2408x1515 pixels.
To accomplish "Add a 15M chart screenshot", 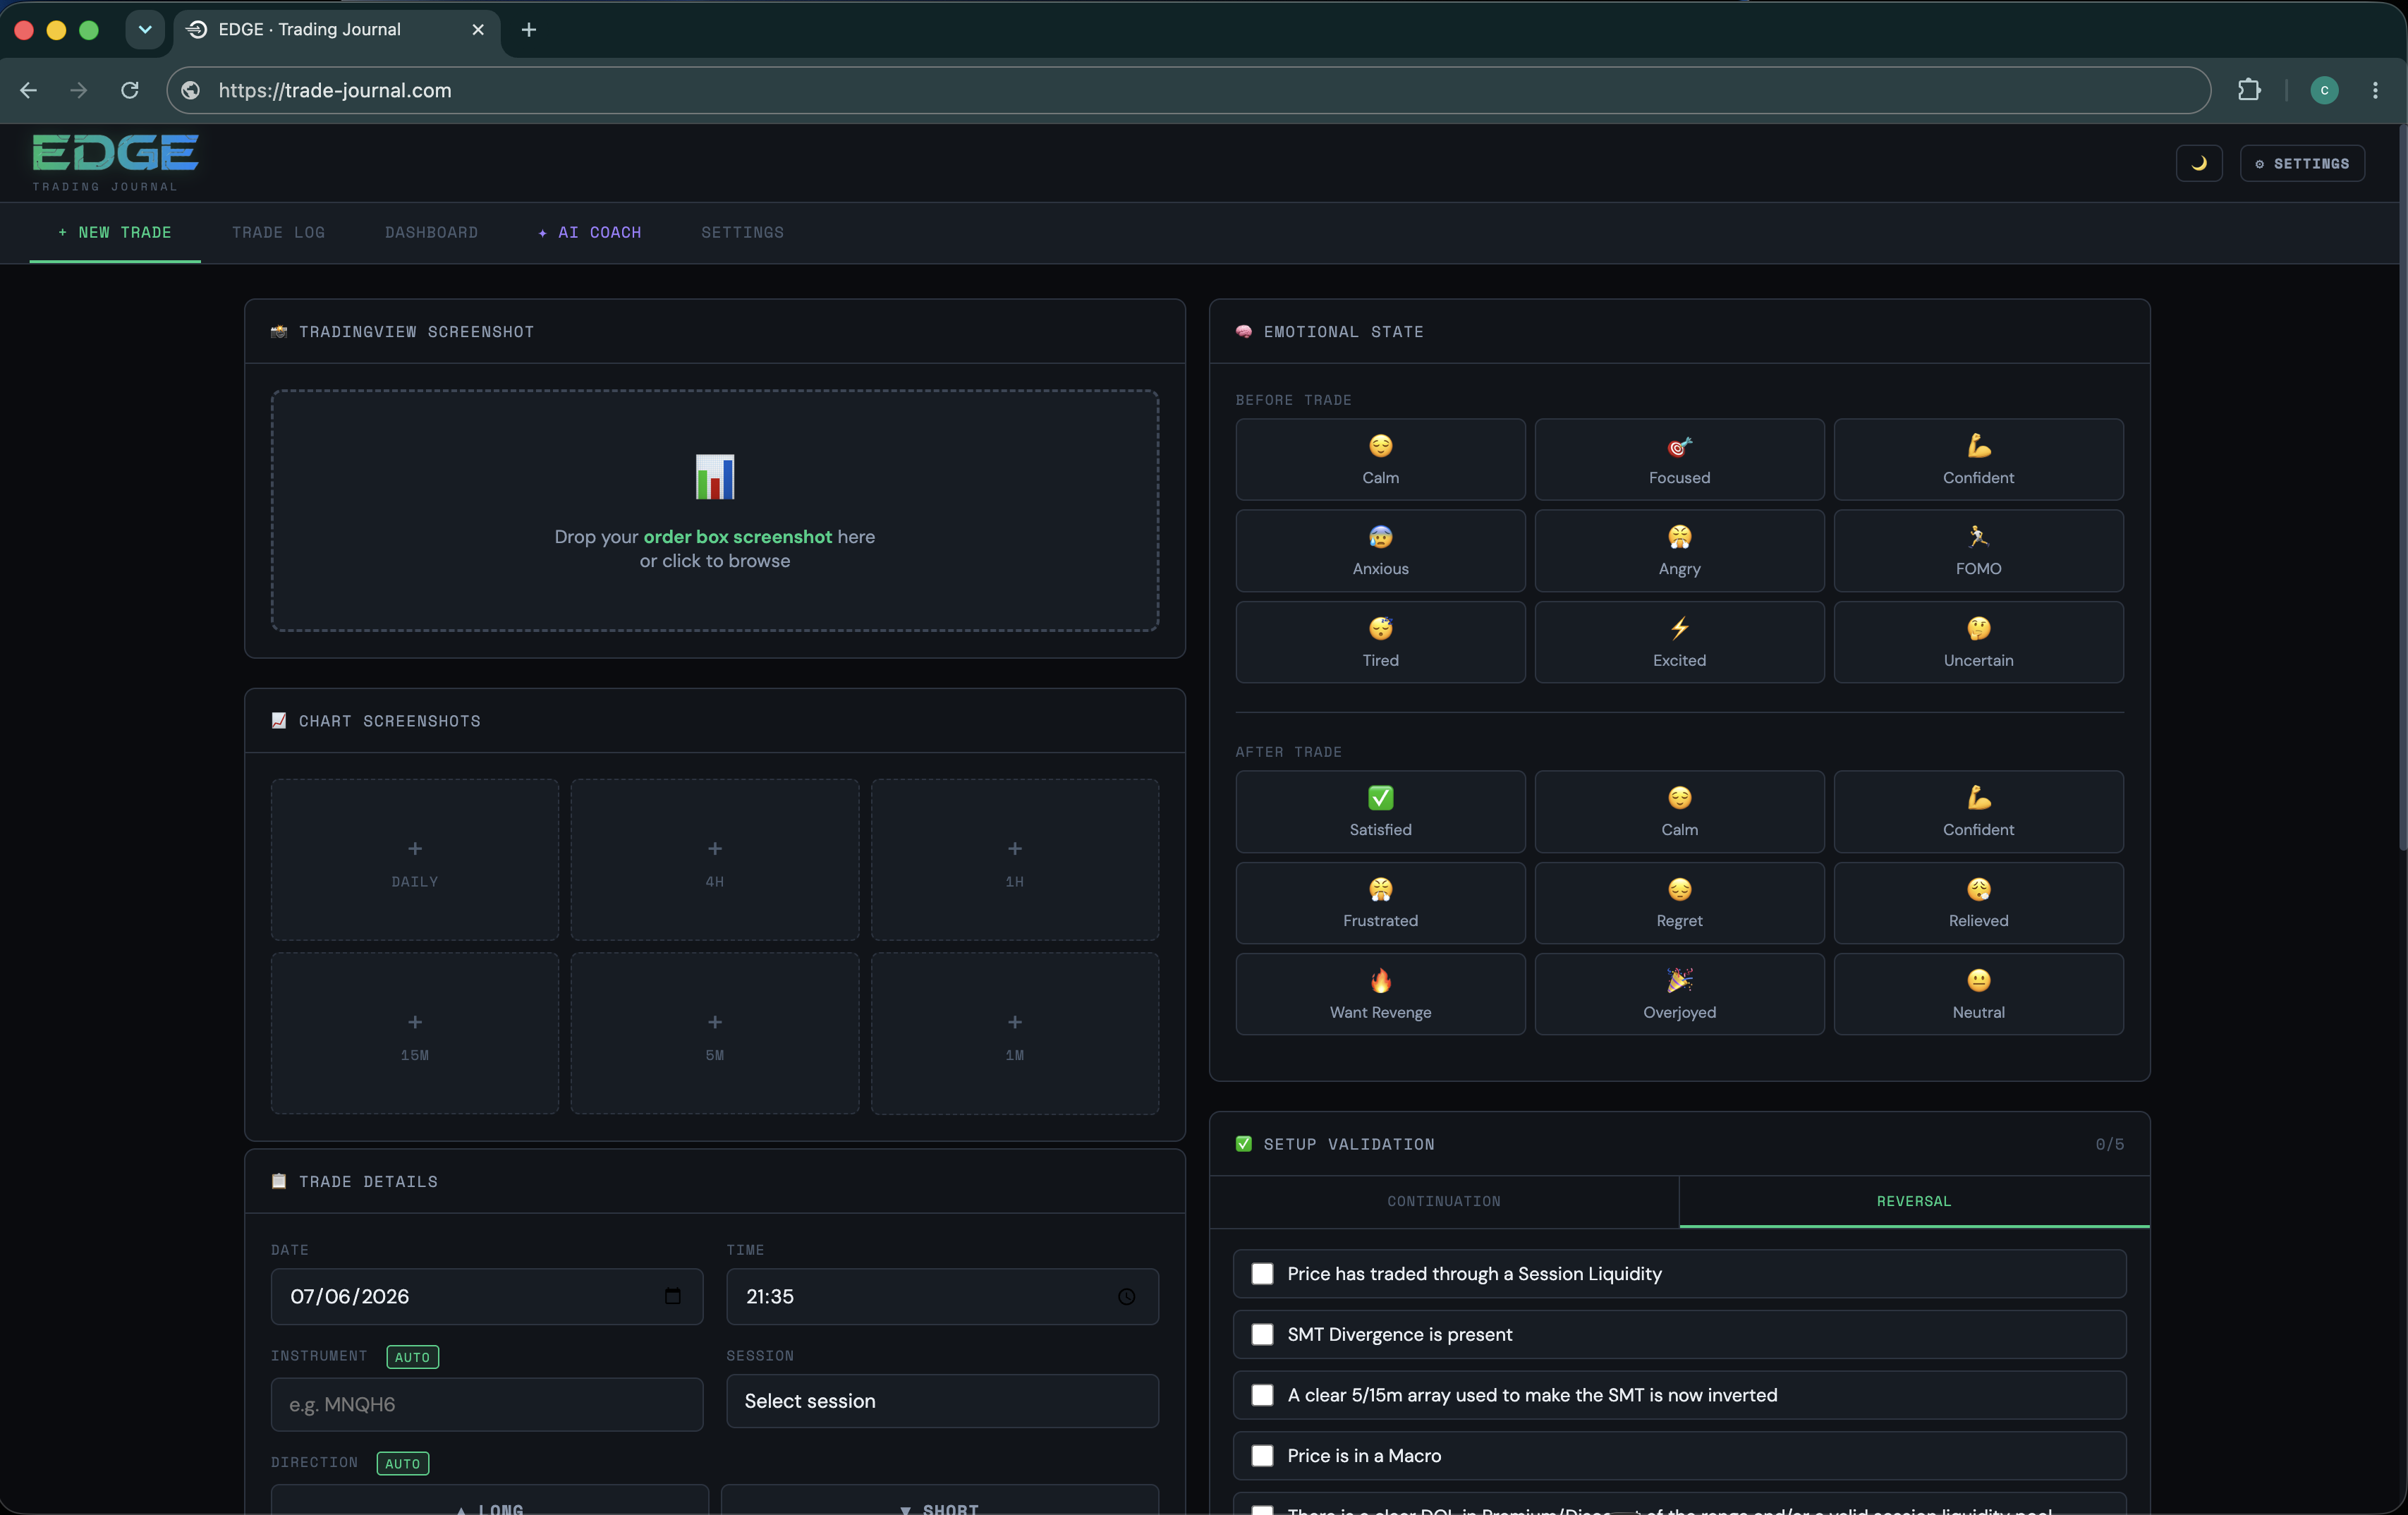I will (x=415, y=1033).
